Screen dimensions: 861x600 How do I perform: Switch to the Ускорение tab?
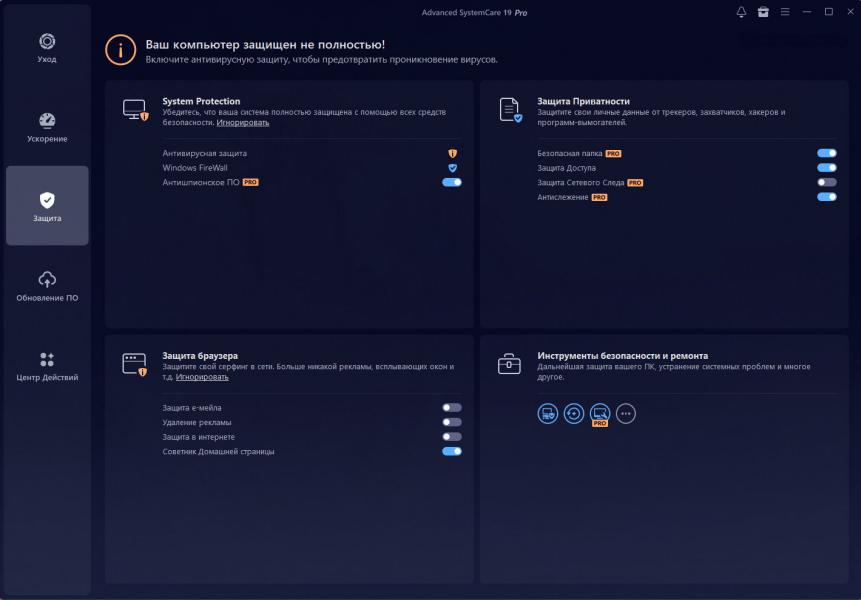[x=47, y=127]
